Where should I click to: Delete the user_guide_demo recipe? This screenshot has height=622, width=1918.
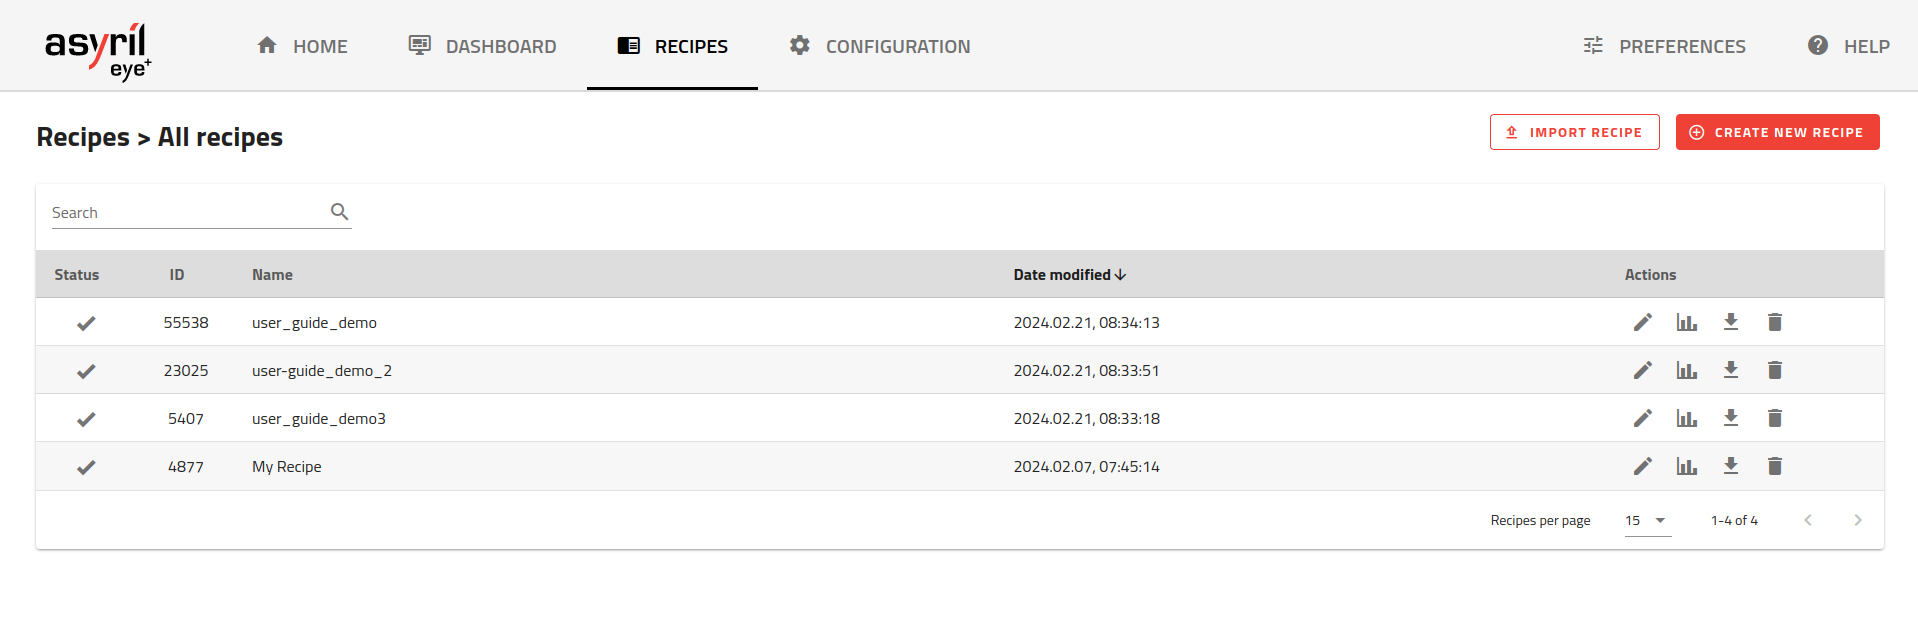pyautogui.click(x=1774, y=322)
